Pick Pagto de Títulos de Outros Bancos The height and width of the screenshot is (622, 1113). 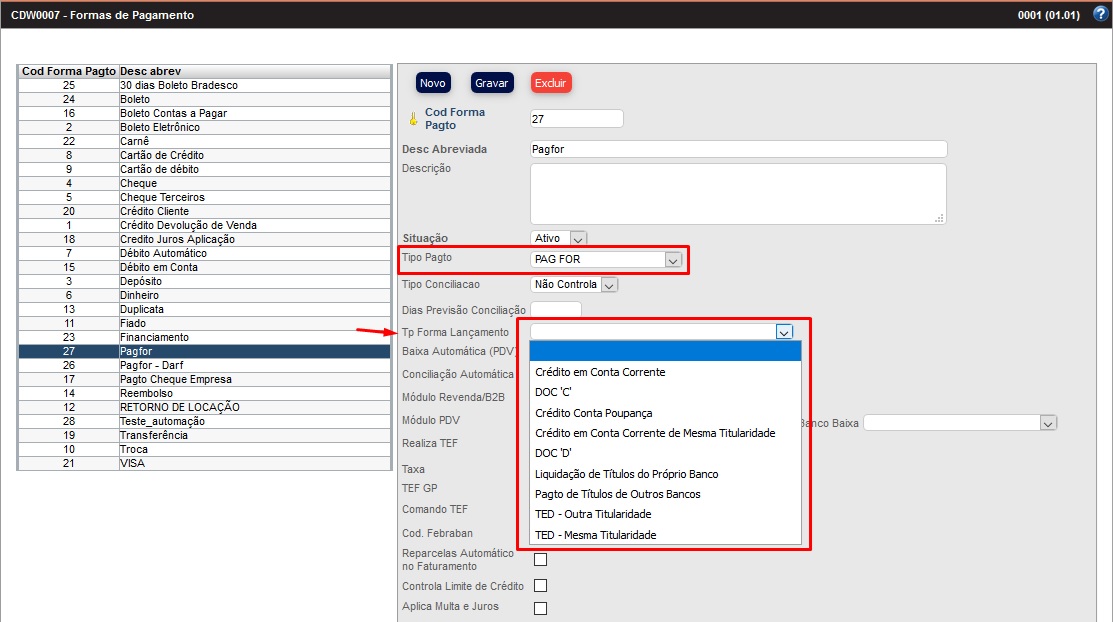[617, 494]
